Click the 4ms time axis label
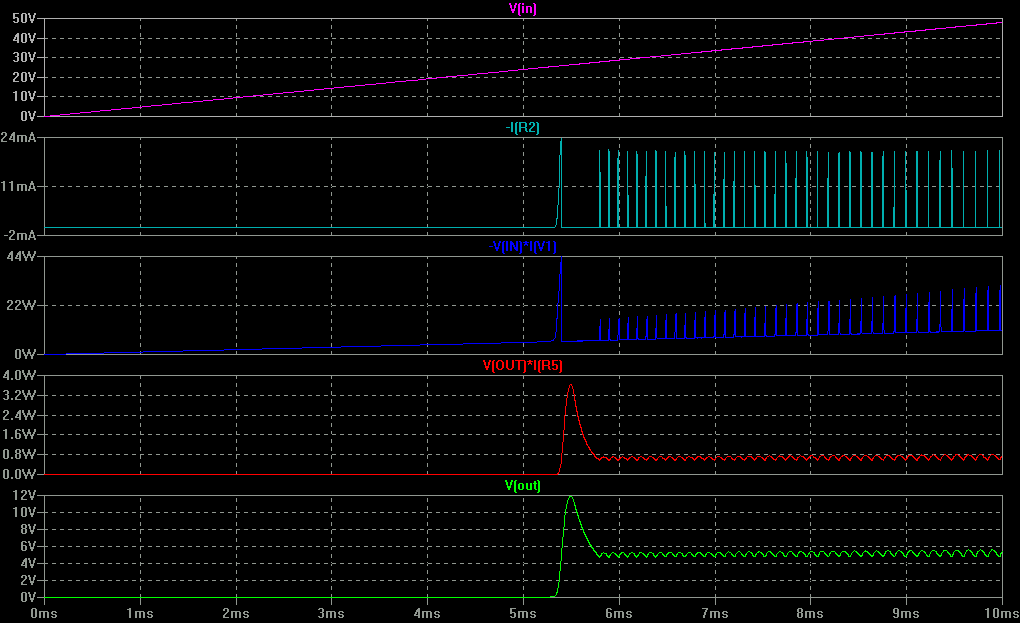The image size is (1020, 623). point(427,613)
